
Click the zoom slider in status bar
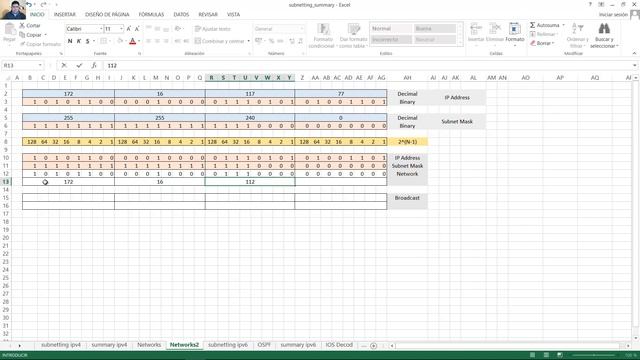click(x=594, y=356)
